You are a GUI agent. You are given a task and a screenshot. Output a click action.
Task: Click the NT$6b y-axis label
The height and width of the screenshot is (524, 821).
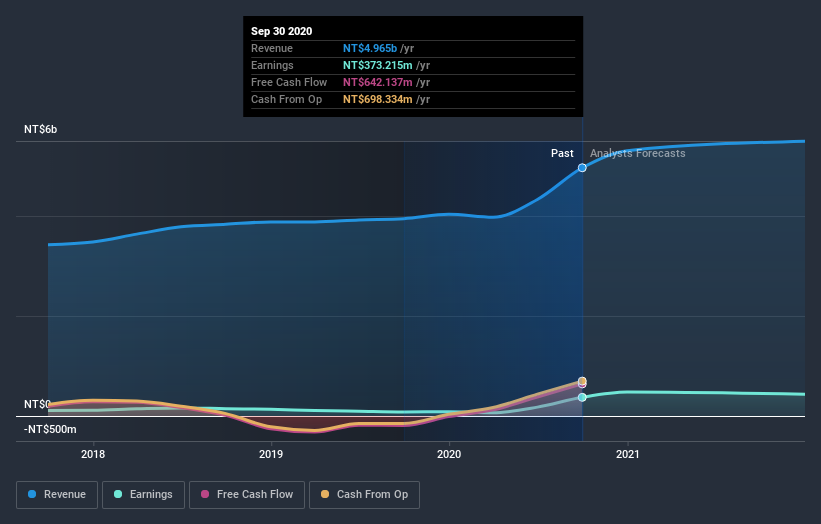pos(40,129)
